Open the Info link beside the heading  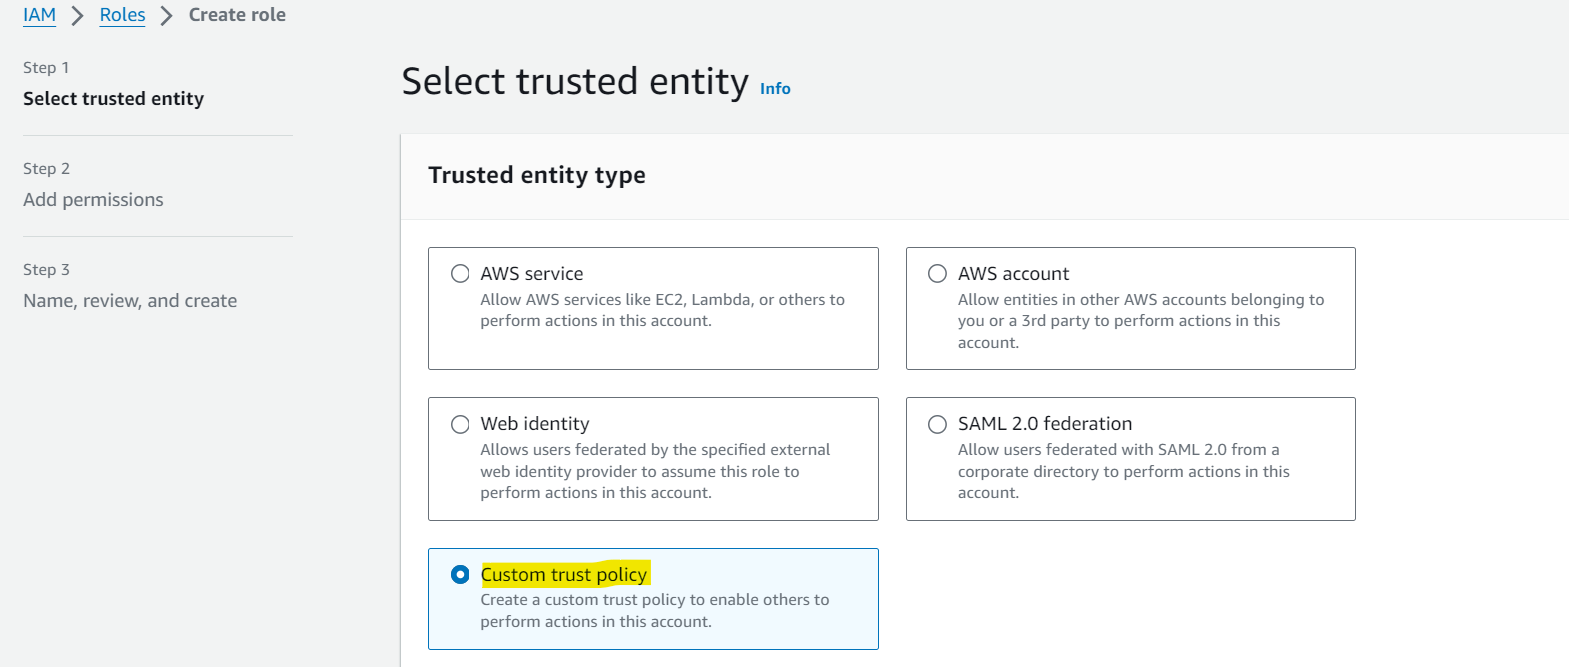pos(775,89)
